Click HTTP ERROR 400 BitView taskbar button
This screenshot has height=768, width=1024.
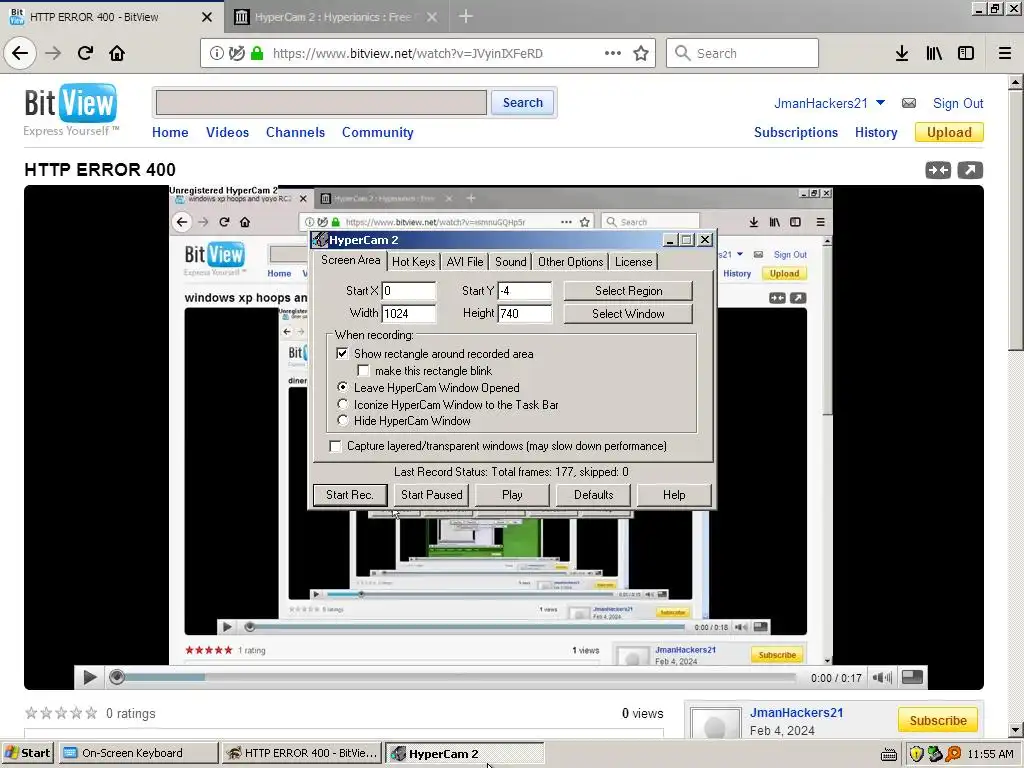pyautogui.click(x=301, y=754)
